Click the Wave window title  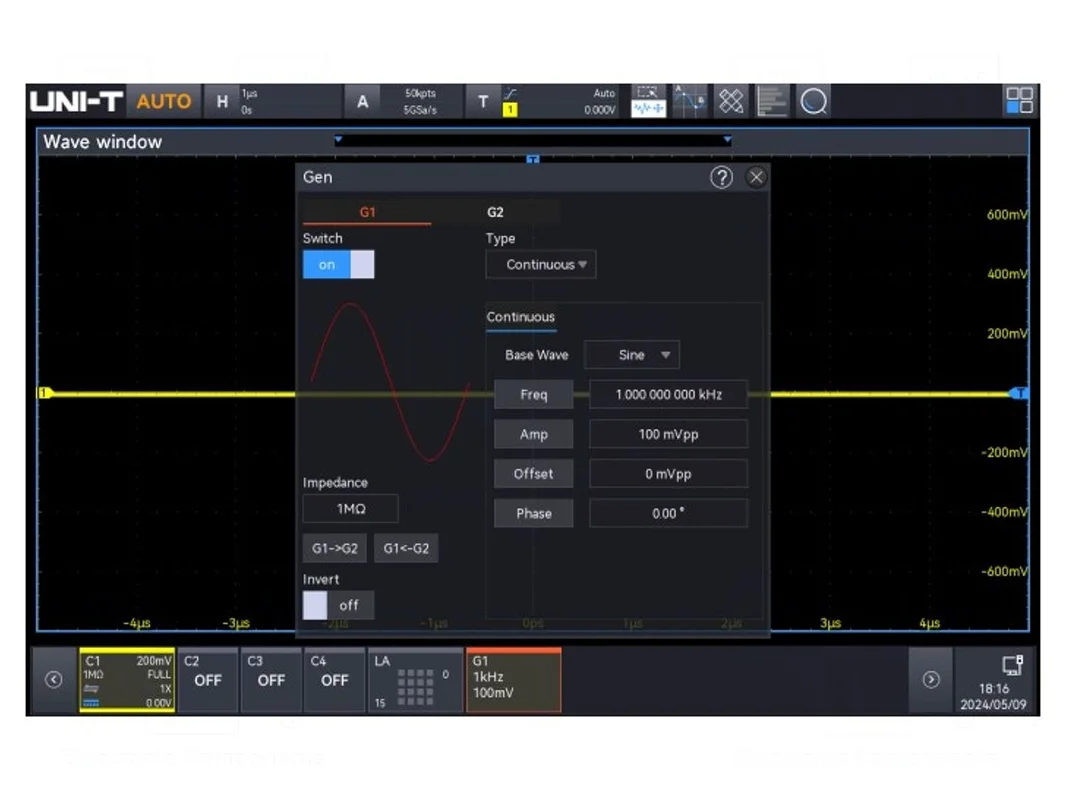pyautogui.click(x=103, y=142)
